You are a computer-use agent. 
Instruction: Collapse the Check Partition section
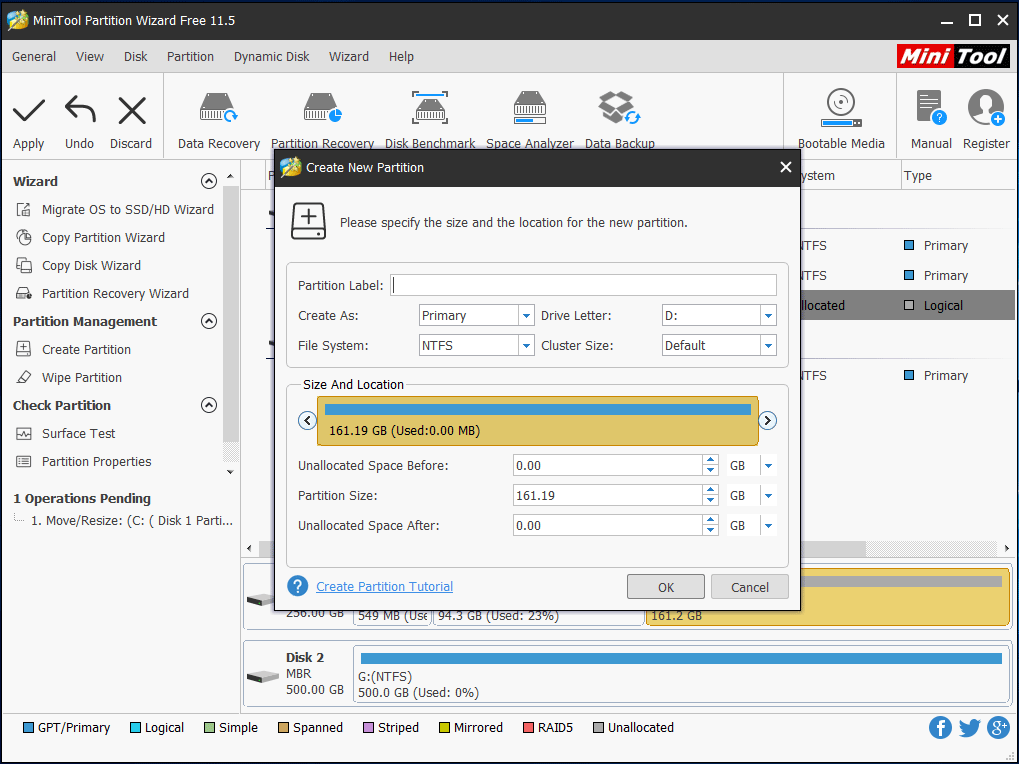click(209, 405)
